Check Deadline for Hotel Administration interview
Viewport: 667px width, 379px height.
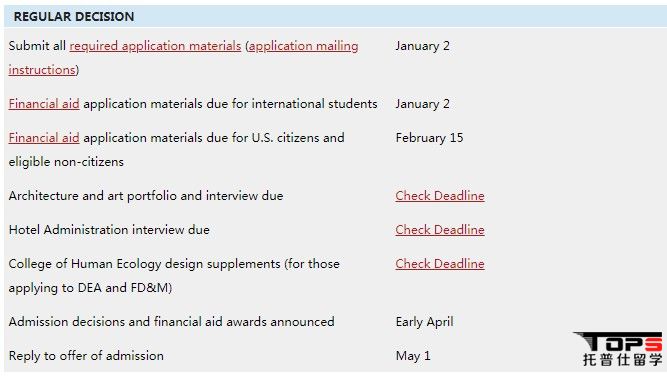pos(440,230)
